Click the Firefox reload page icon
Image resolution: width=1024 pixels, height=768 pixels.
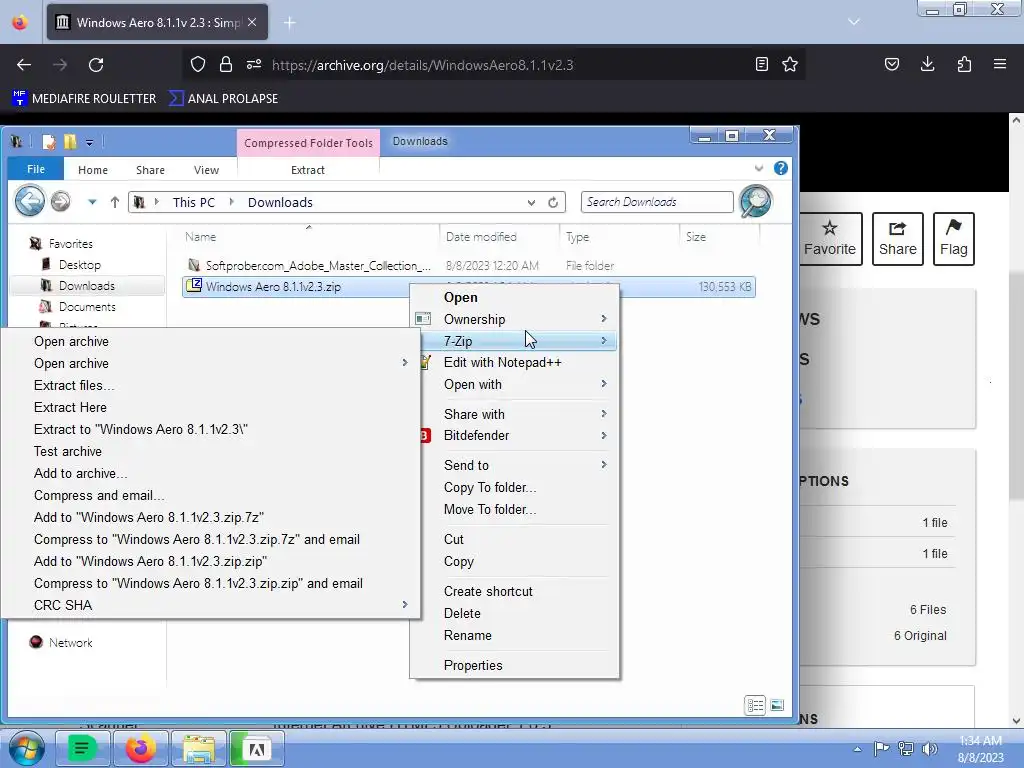pos(96,65)
